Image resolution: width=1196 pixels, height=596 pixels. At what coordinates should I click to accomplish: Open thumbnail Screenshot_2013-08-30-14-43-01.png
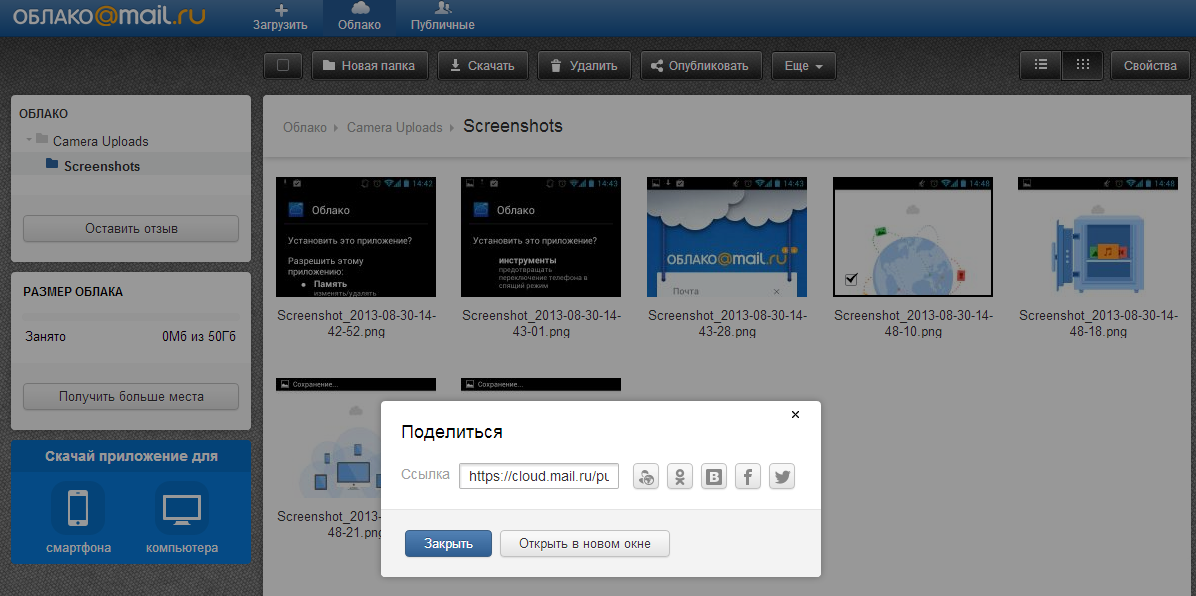pos(541,237)
